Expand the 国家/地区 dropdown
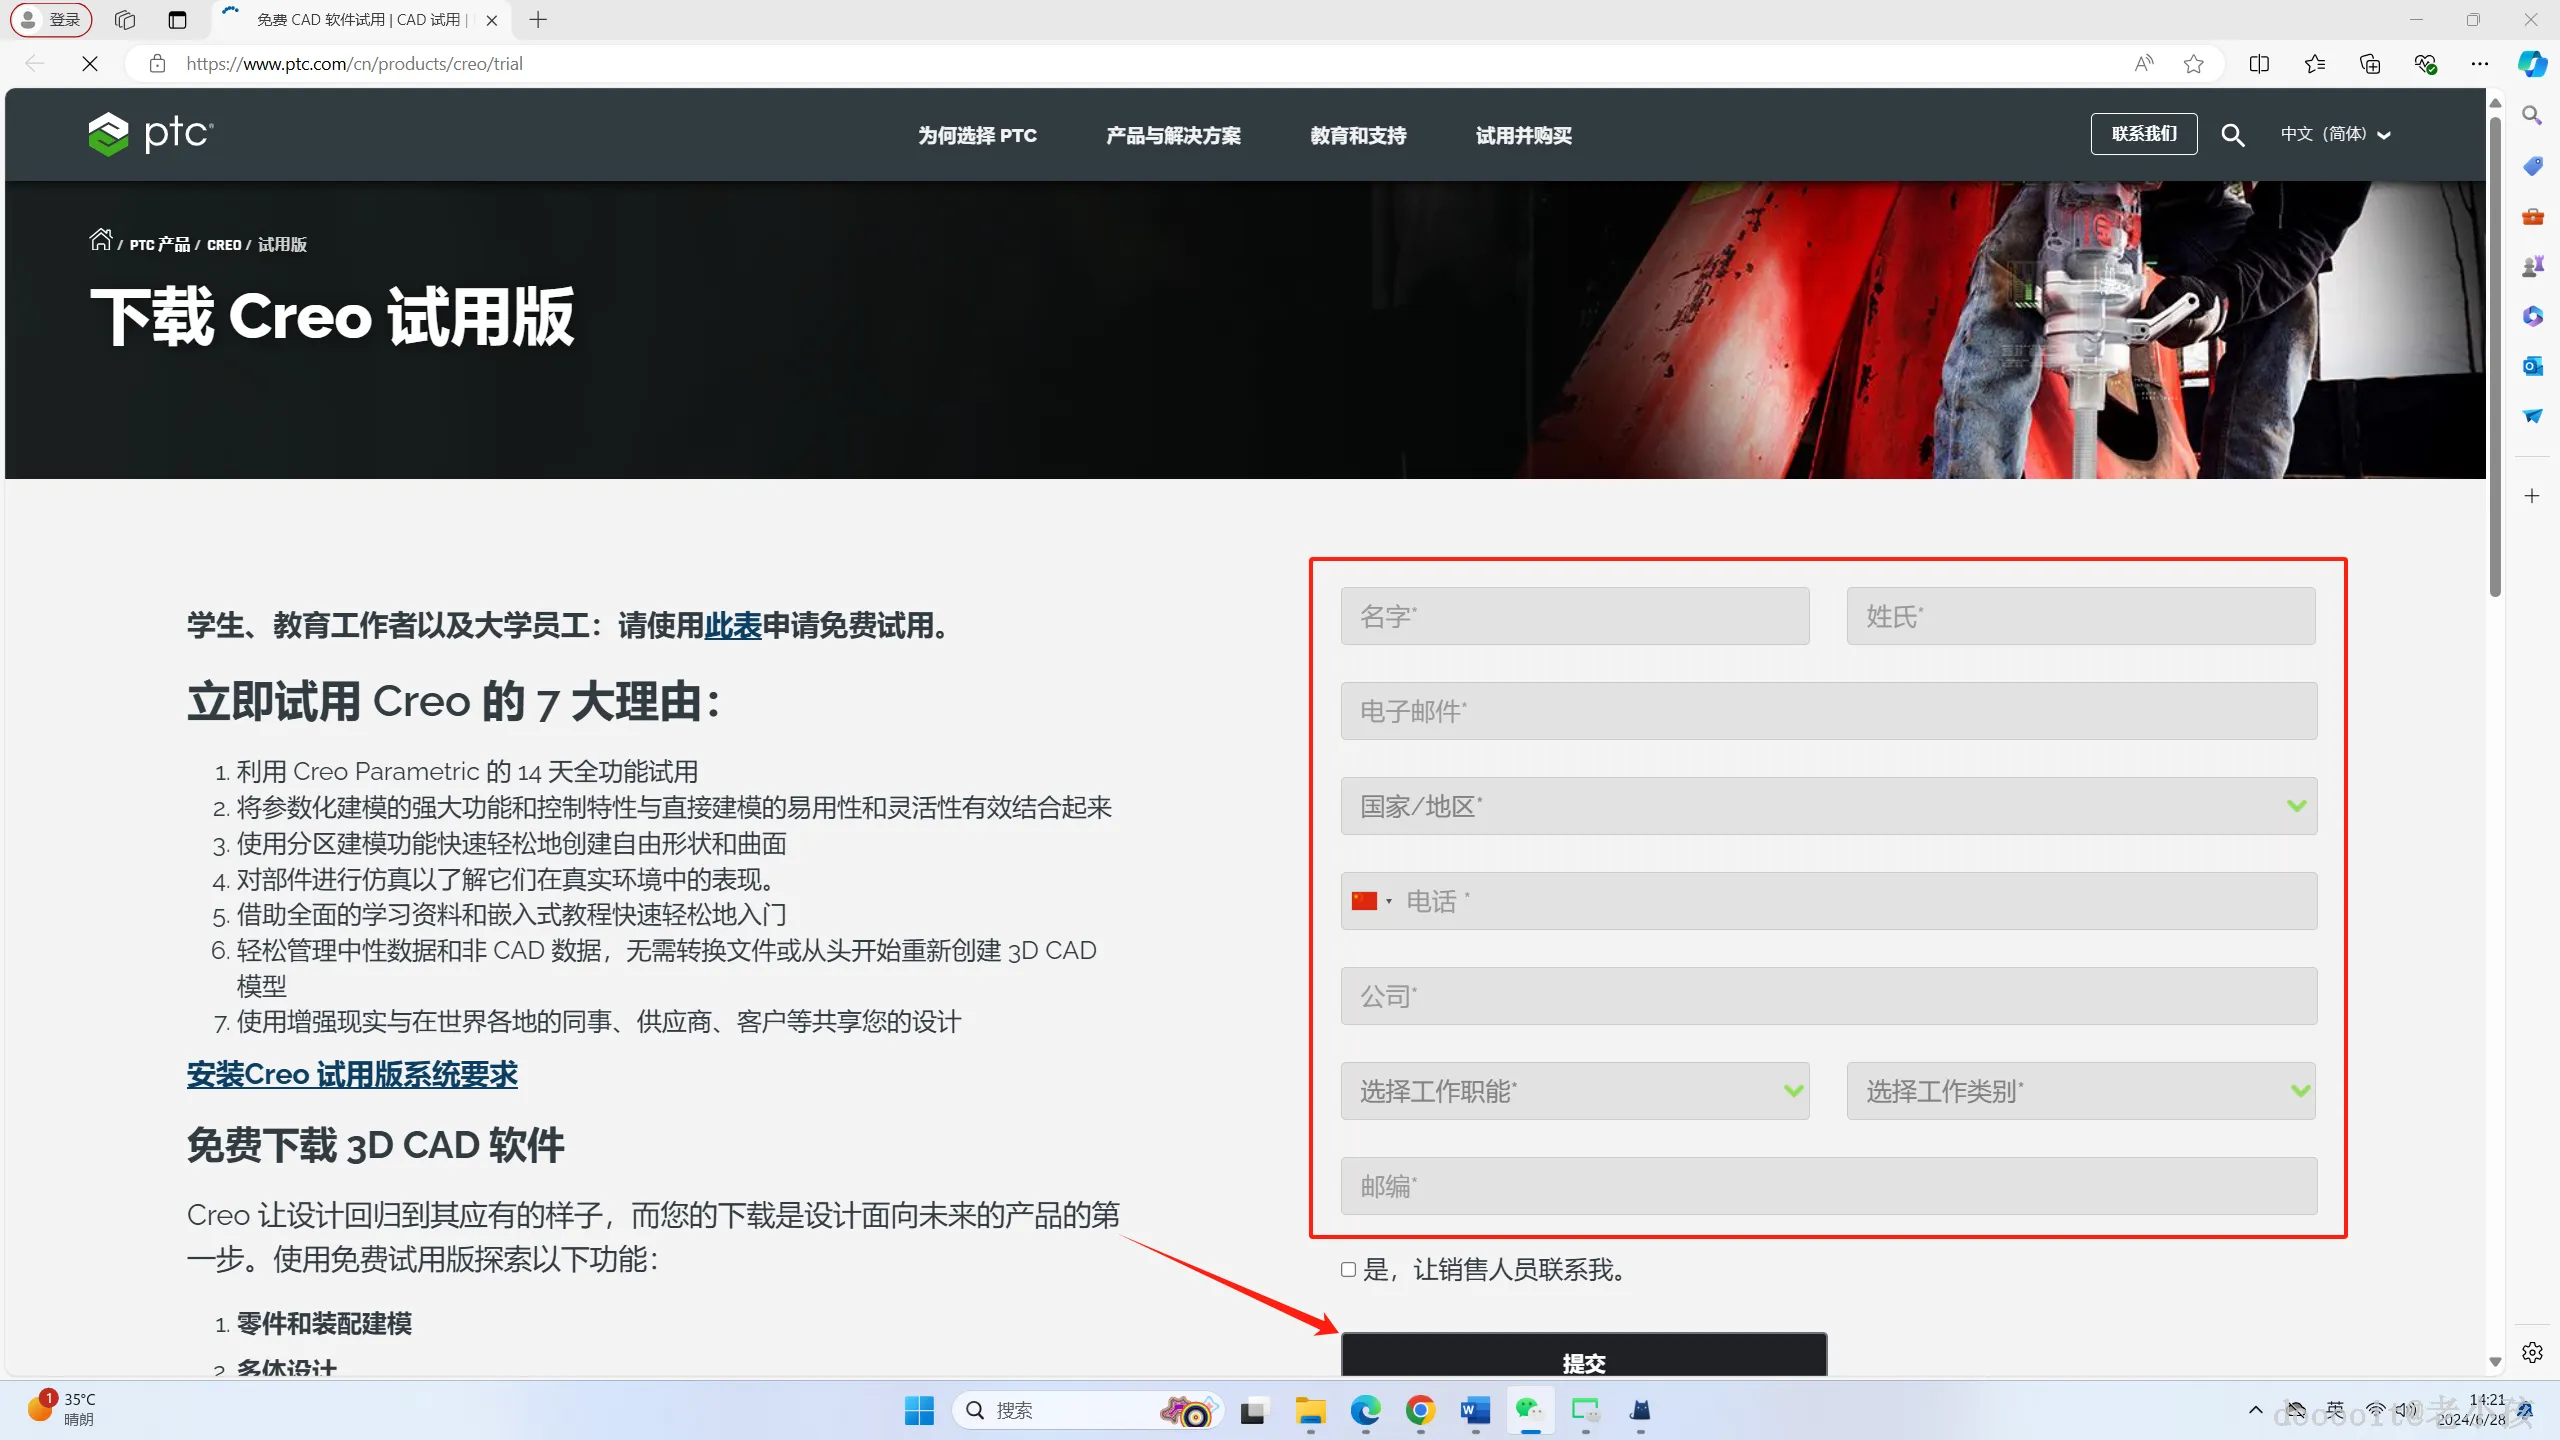2560x1440 pixels. pos(1828,806)
